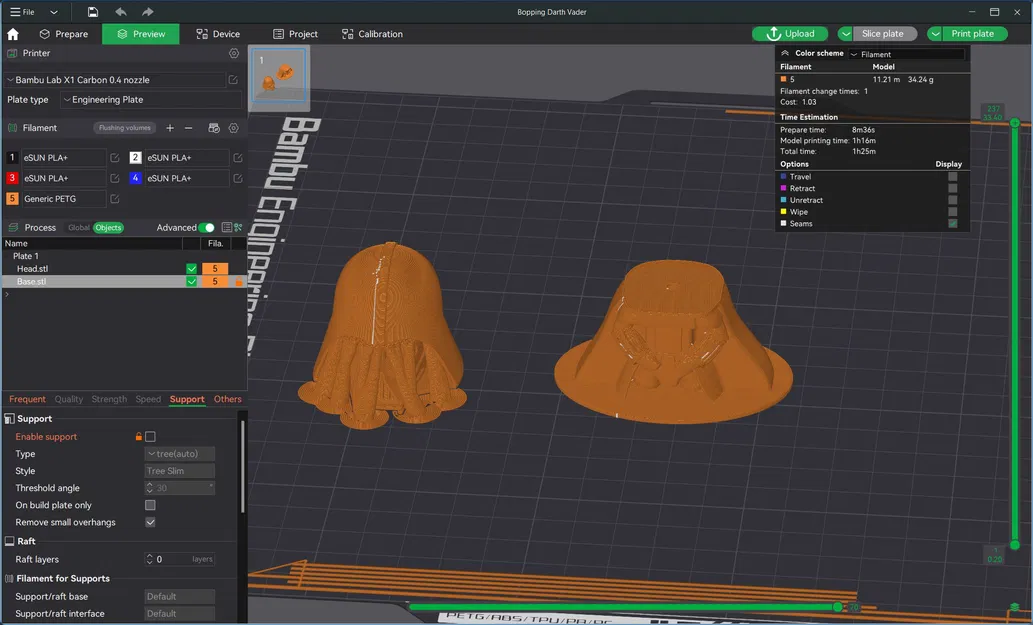Go to the home screen icon
This screenshot has width=1033, height=625.
[x=13, y=34]
